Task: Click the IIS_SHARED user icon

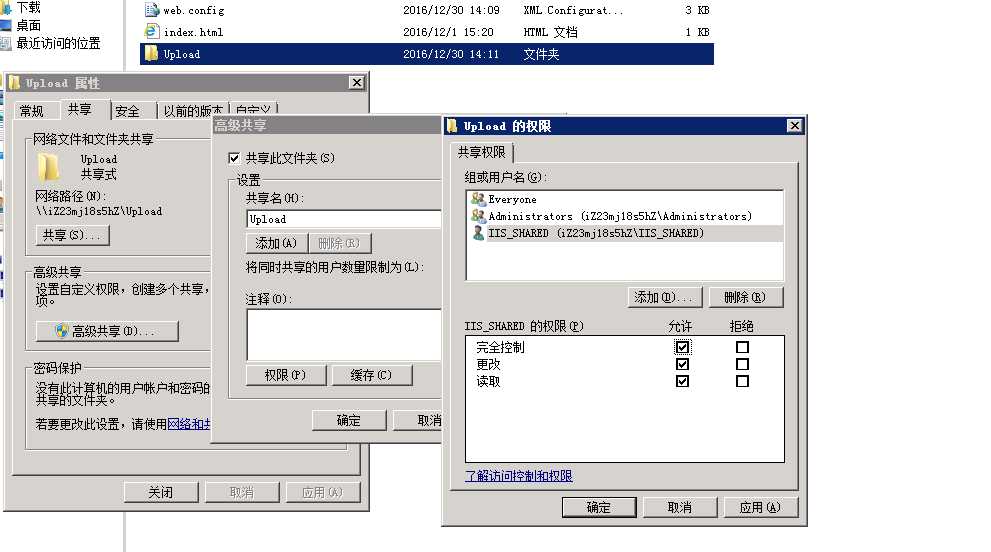Action: tap(478, 233)
